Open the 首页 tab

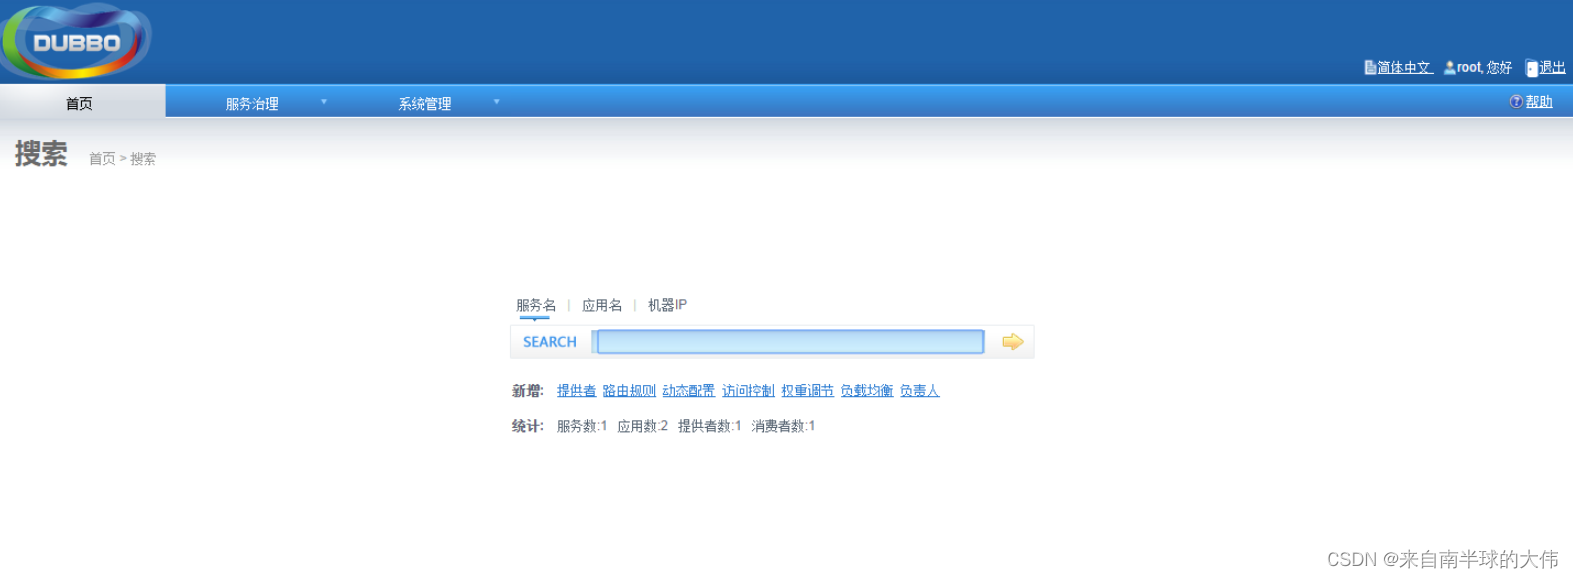tap(82, 102)
